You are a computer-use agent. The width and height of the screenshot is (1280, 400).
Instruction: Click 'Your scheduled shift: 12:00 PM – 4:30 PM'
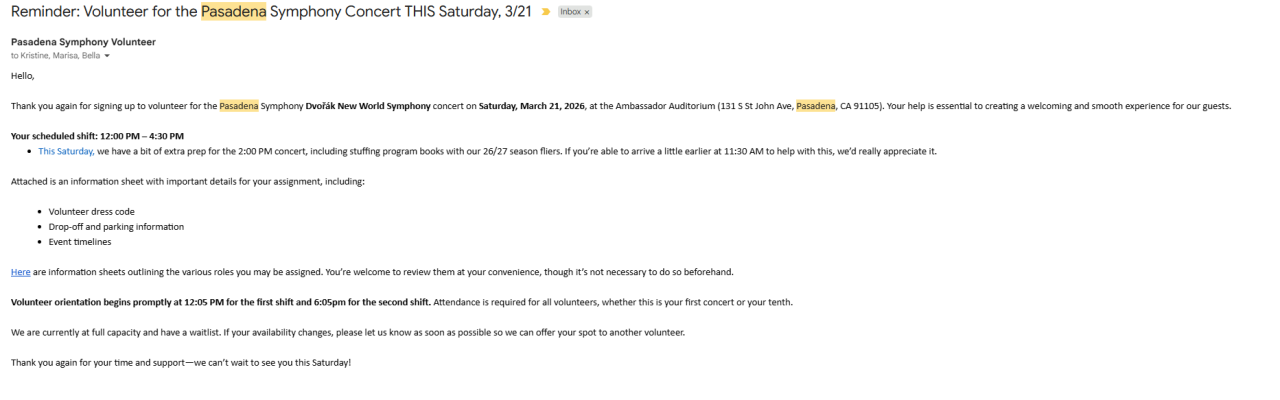97,136
